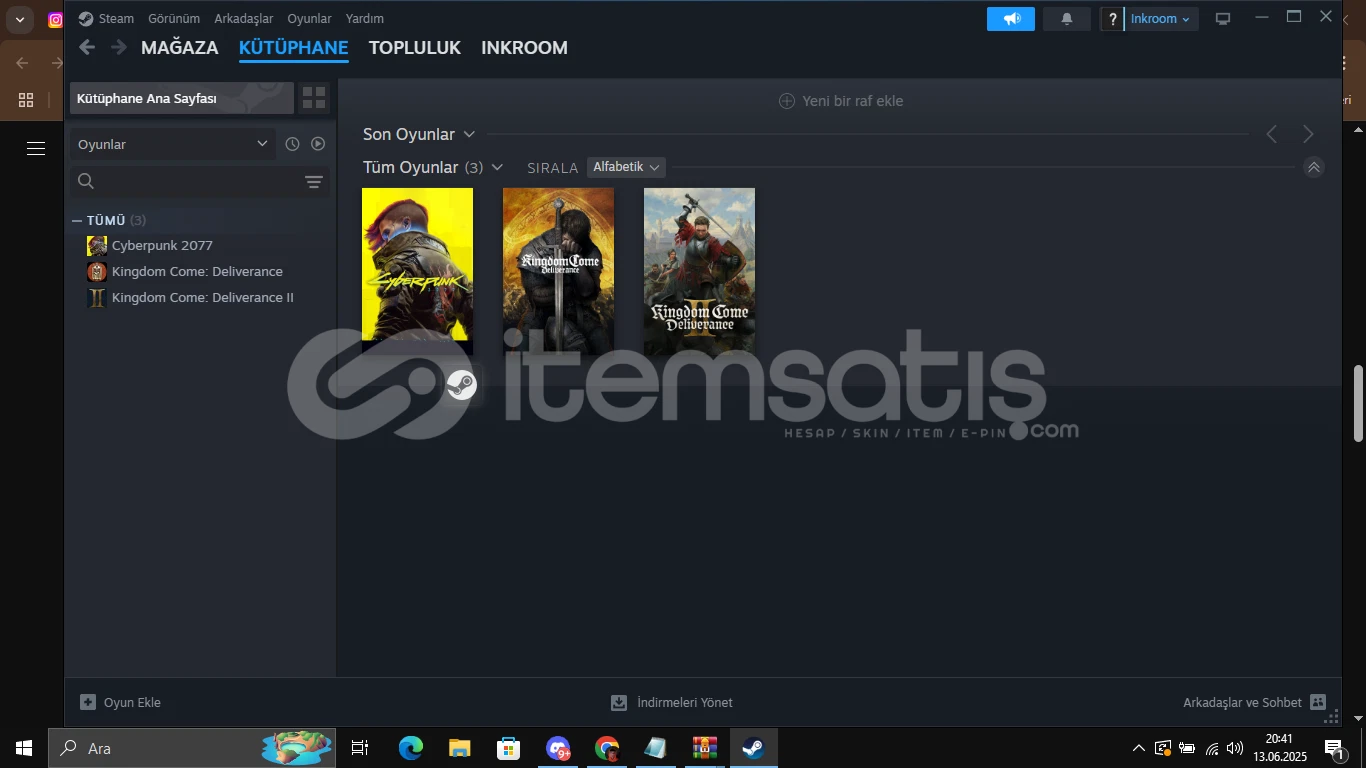The image size is (1366, 768).
Task: Sort by recent activity clock icon
Action: point(292,144)
